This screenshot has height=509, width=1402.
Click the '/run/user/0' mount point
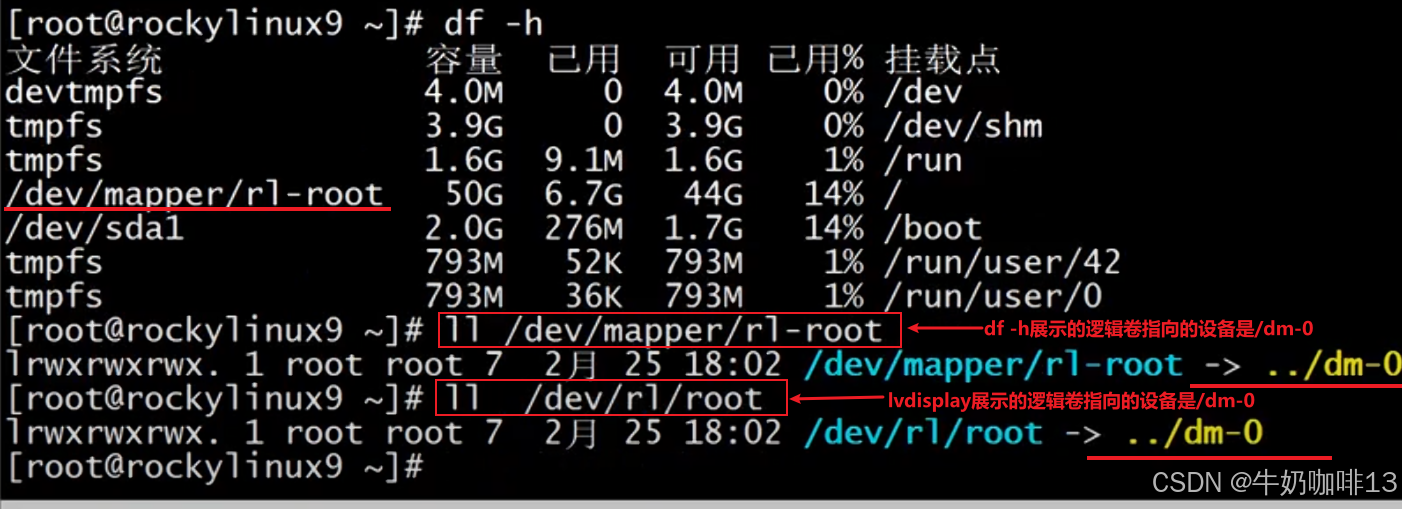993,296
